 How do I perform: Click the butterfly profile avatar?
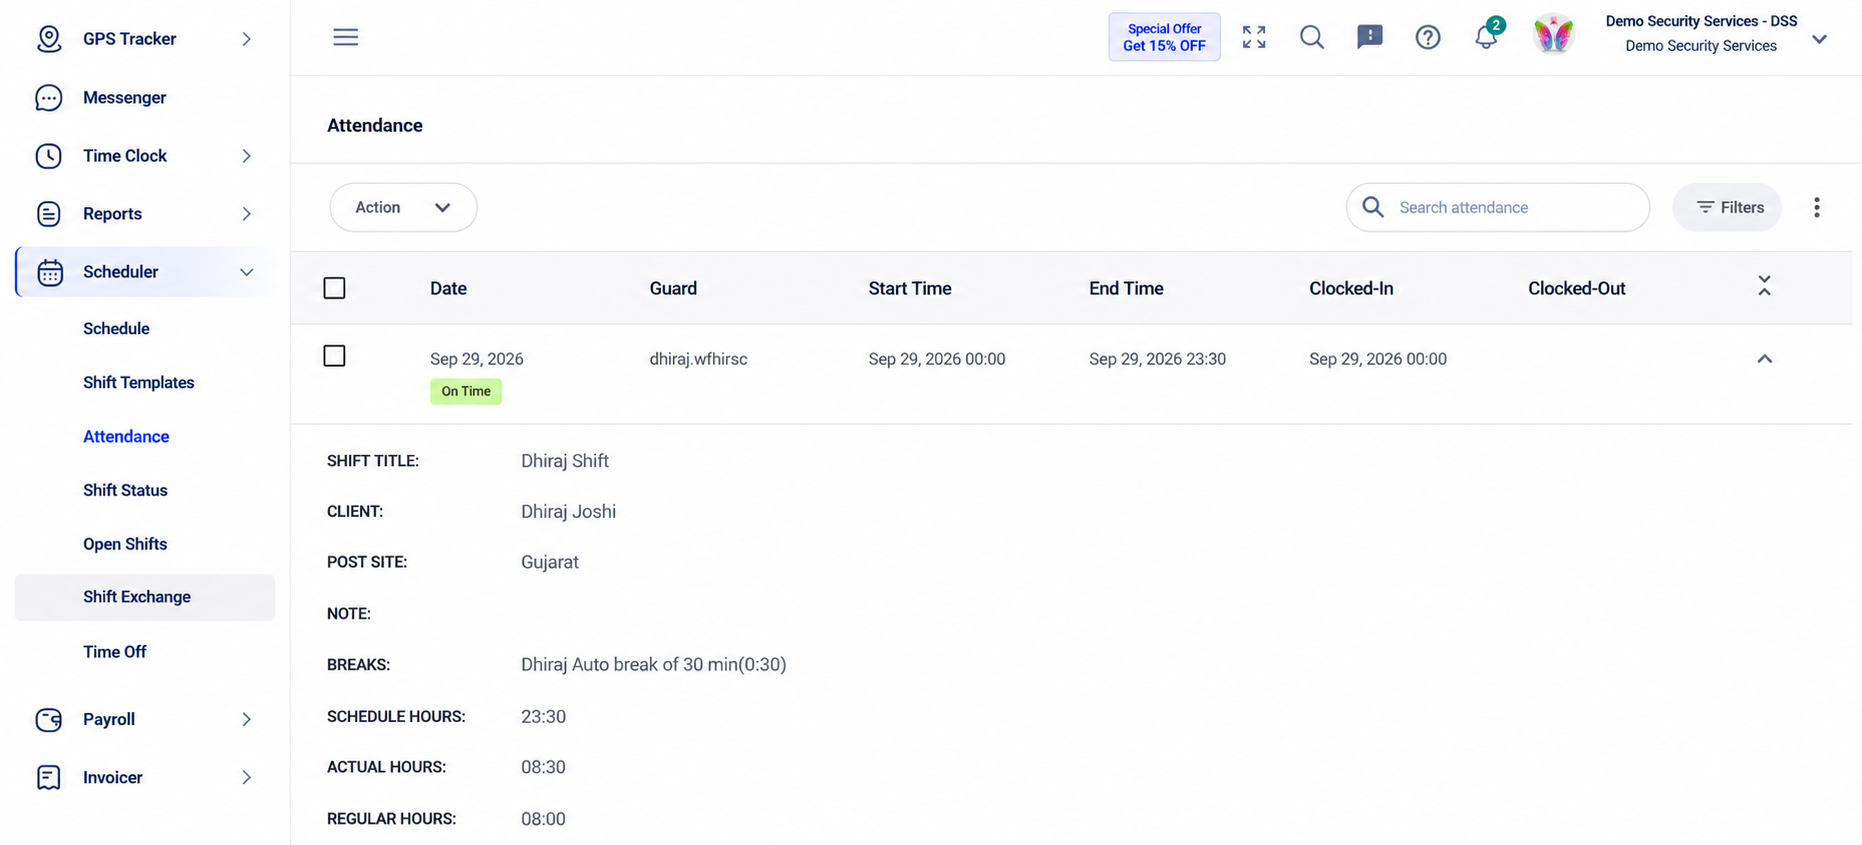click(x=1553, y=35)
